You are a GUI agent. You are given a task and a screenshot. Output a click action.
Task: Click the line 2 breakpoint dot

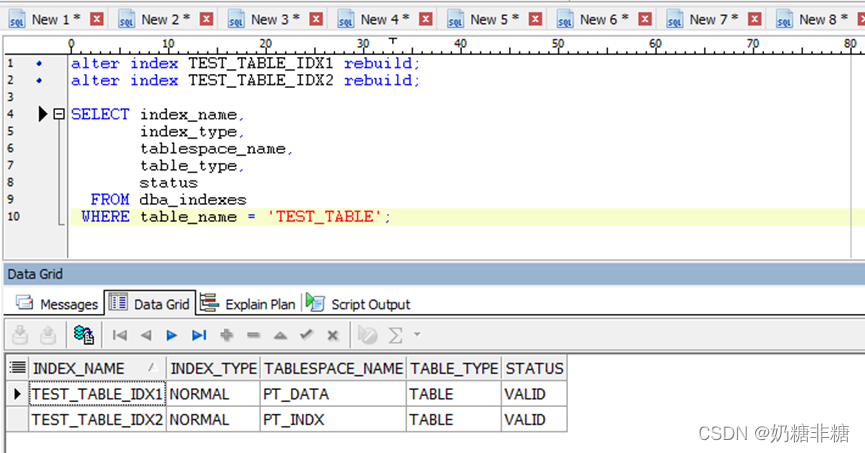39,81
